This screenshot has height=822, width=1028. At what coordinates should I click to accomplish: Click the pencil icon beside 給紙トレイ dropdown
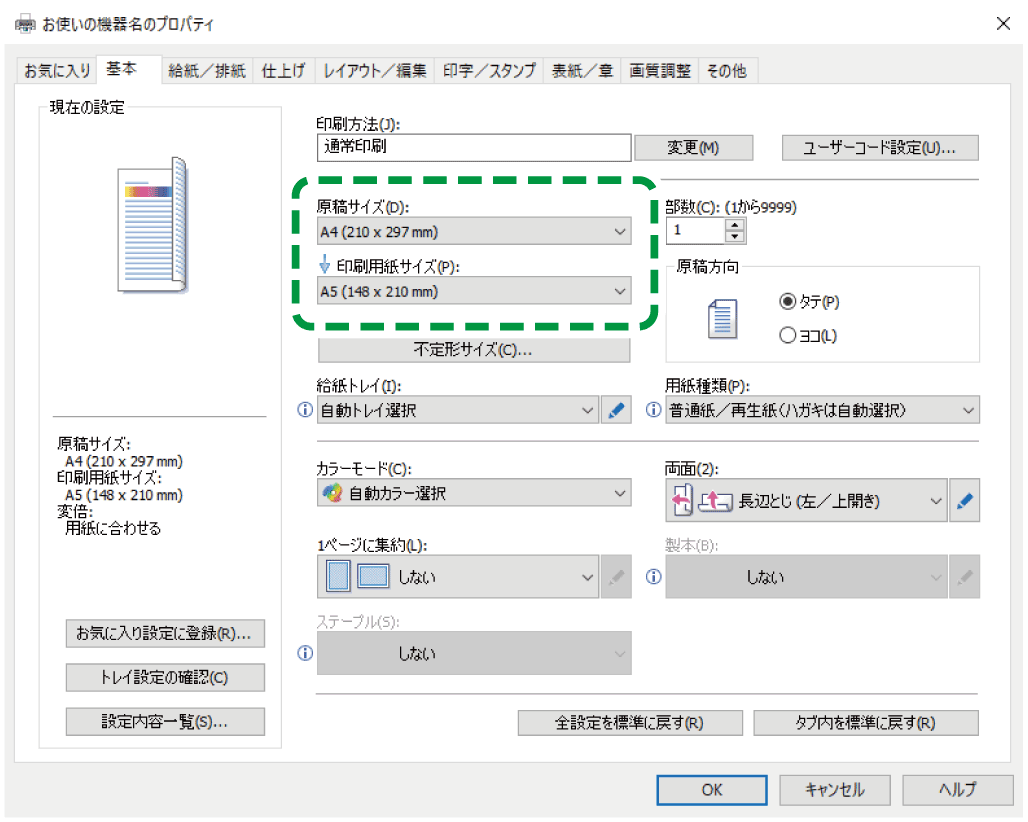617,410
